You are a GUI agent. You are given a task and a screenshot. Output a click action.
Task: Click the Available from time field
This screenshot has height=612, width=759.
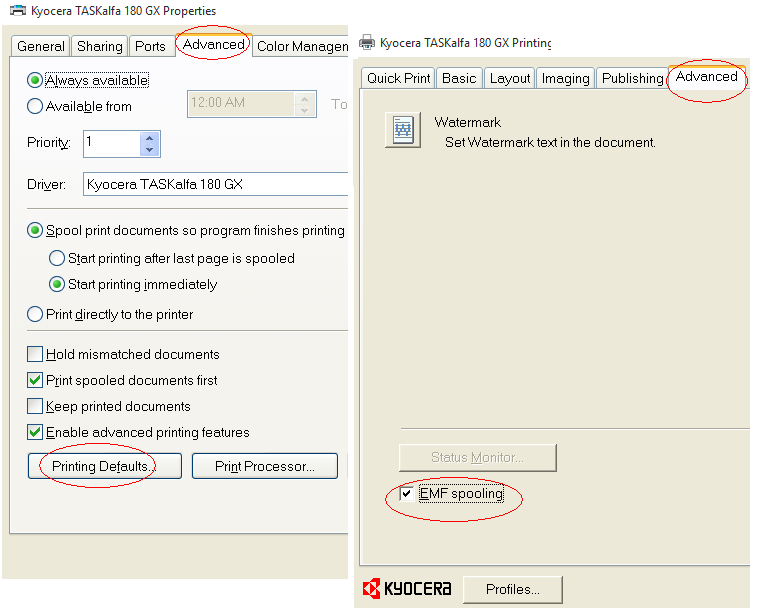[241, 104]
